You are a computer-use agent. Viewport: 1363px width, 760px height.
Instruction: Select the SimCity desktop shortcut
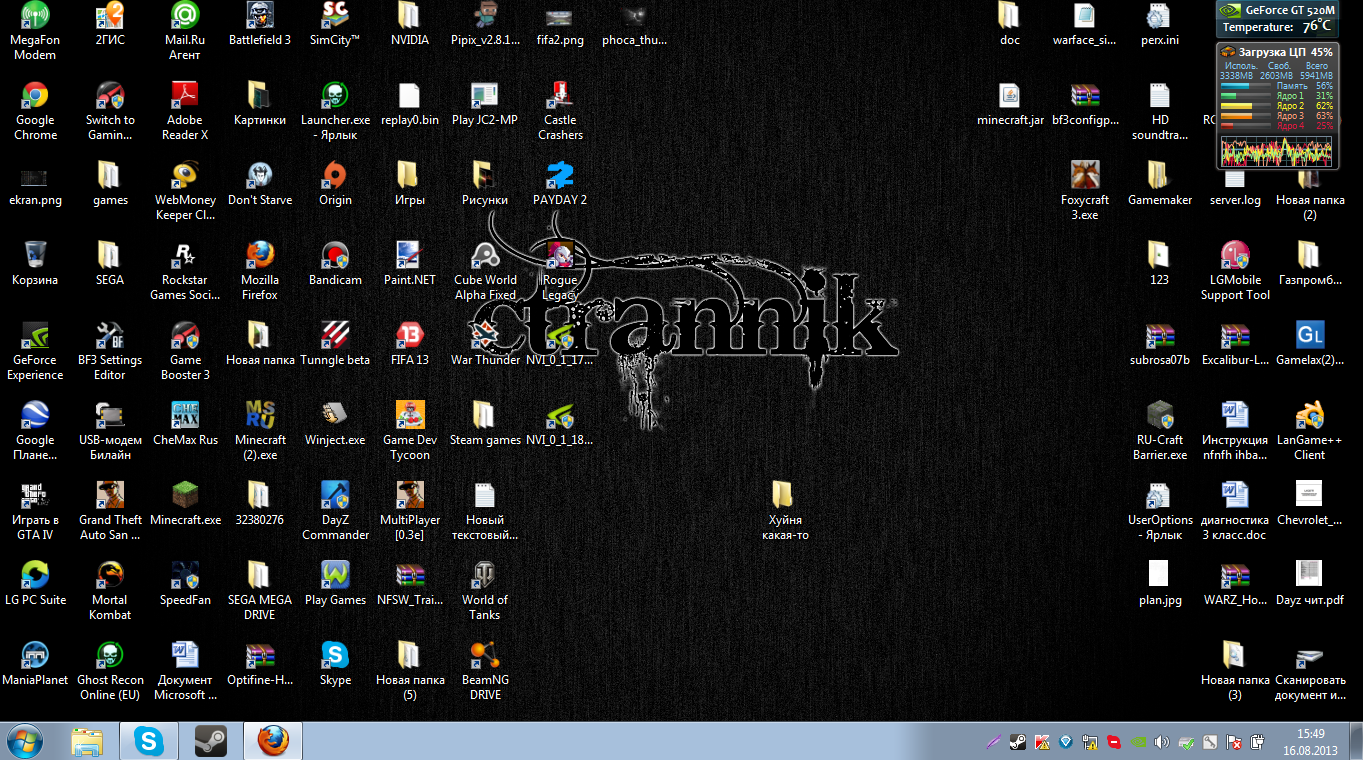coord(335,24)
